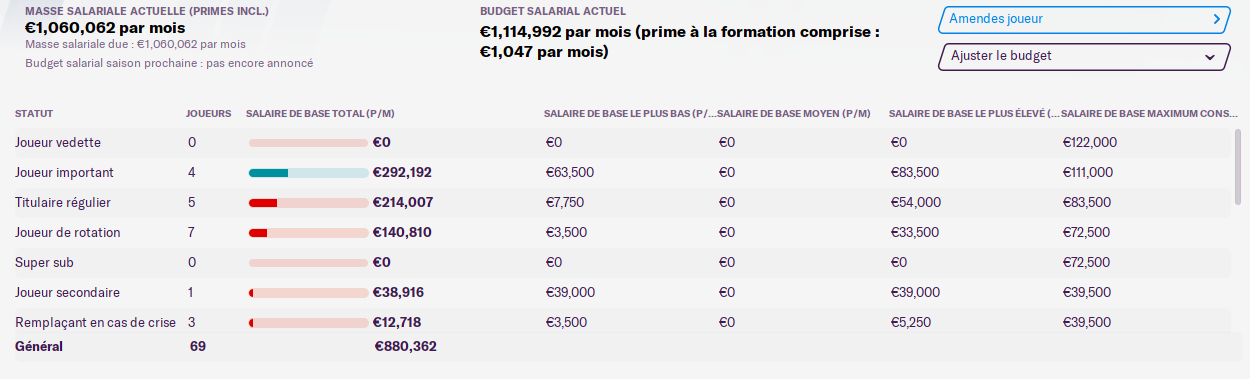Screen dimensions: 1250x379
Task: Click the teal Joueur important salary bar
Action: (268, 173)
